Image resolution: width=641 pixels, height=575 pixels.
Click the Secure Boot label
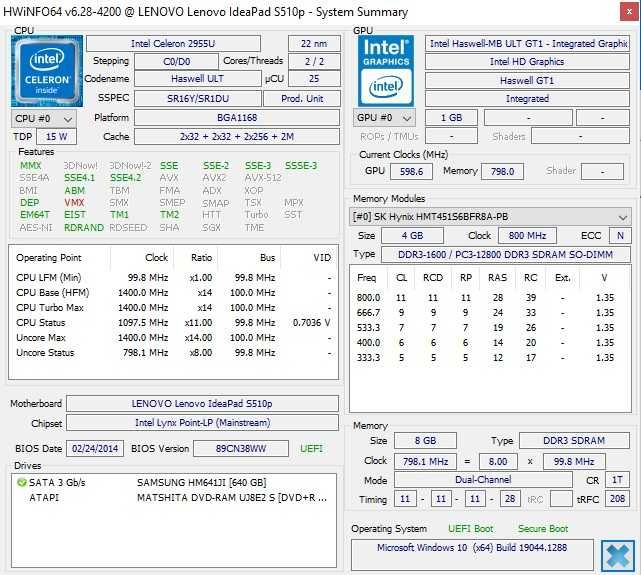coord(543,529)
